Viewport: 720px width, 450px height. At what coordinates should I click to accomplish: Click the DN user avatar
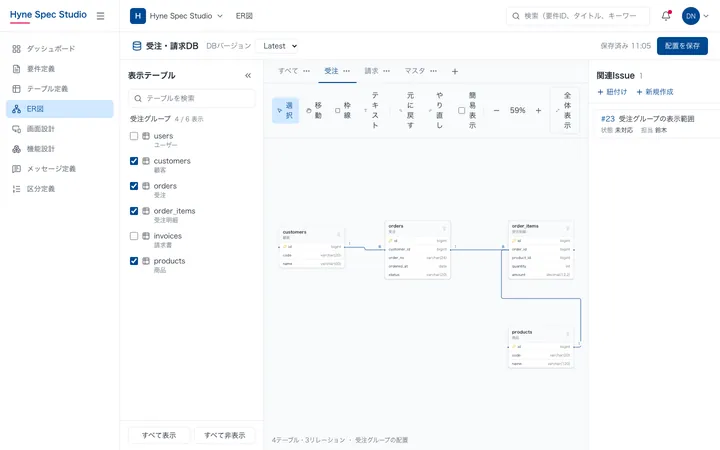(x=691, y=16)
